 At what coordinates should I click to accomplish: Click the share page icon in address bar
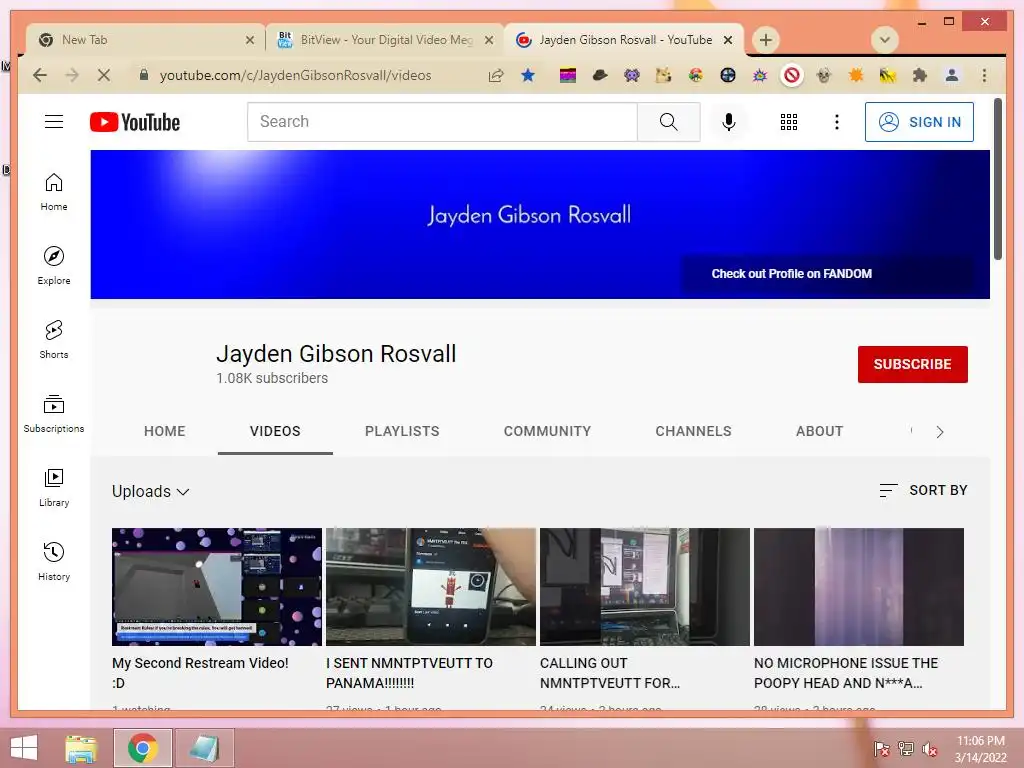pos(496,75)
